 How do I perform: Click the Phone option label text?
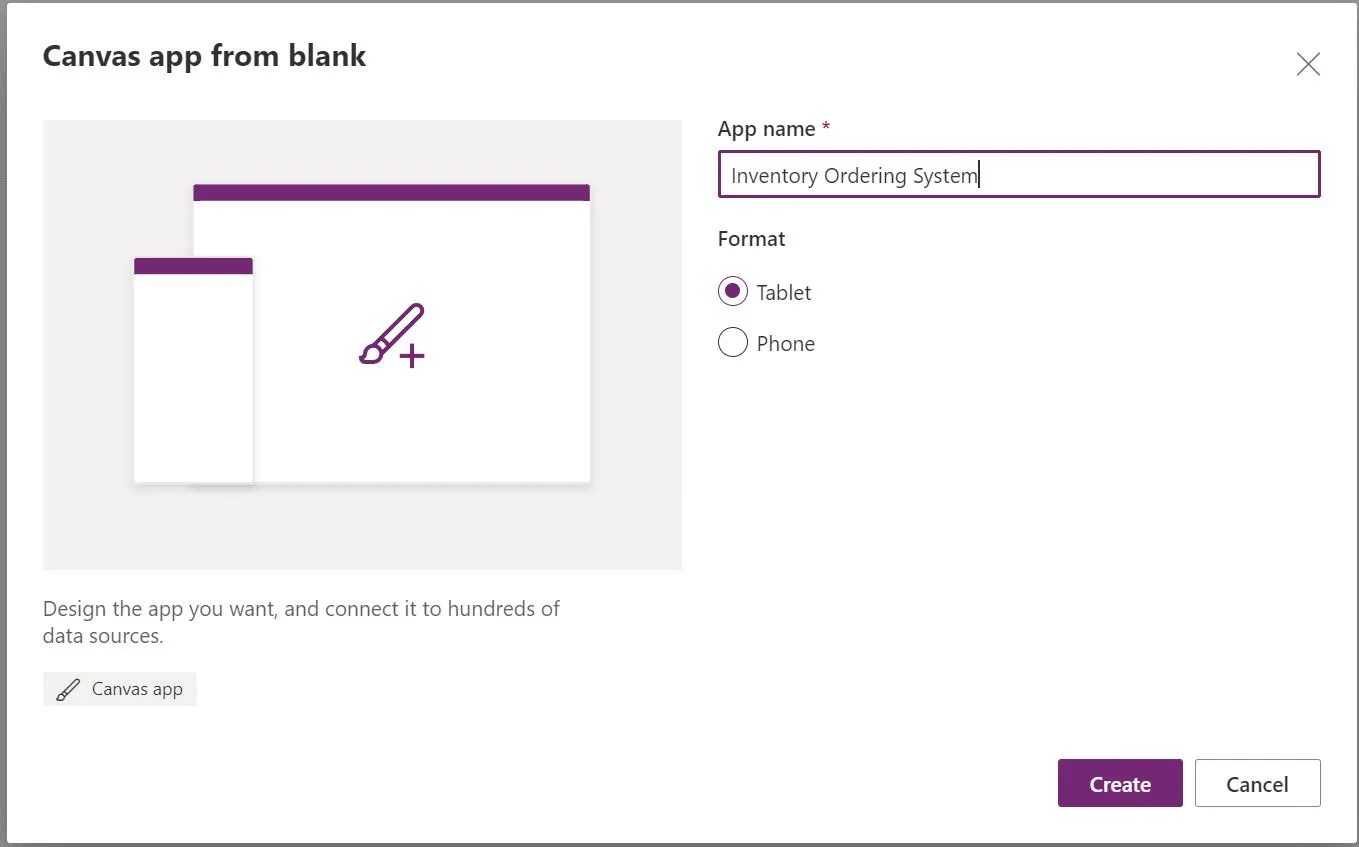pos(786,344)
